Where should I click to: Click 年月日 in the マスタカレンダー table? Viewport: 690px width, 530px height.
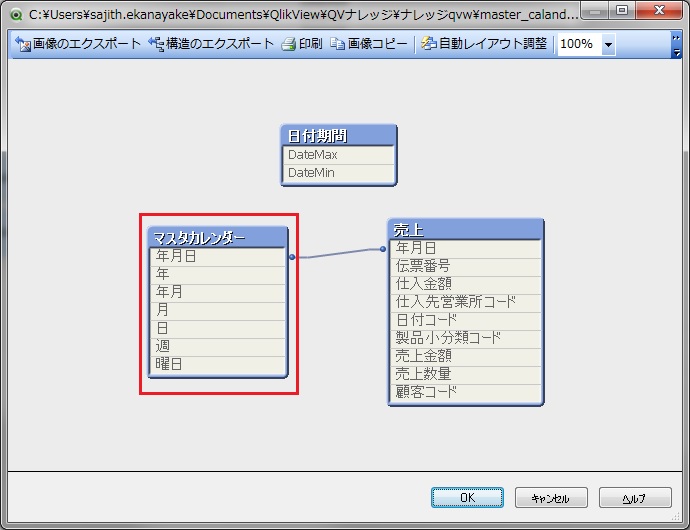click(218, 256)
